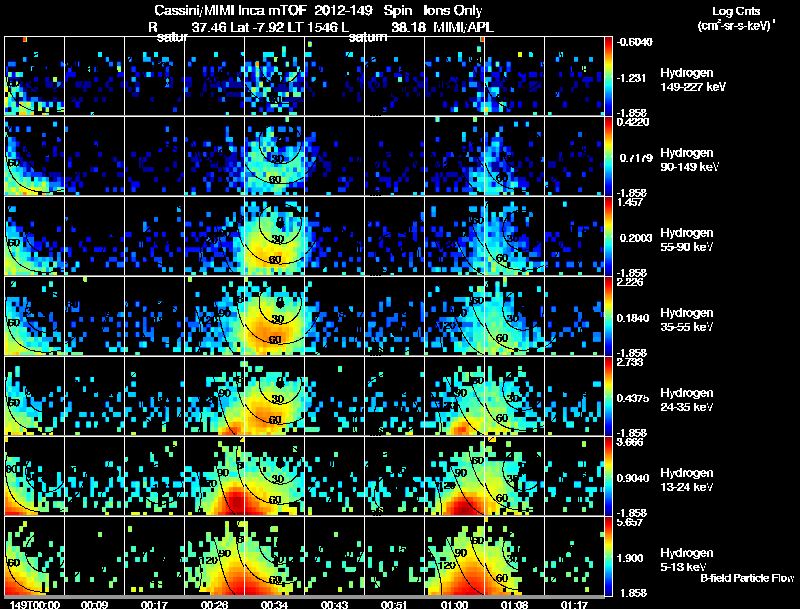Open the 5-13 keV image panel at 01:00

454,556
